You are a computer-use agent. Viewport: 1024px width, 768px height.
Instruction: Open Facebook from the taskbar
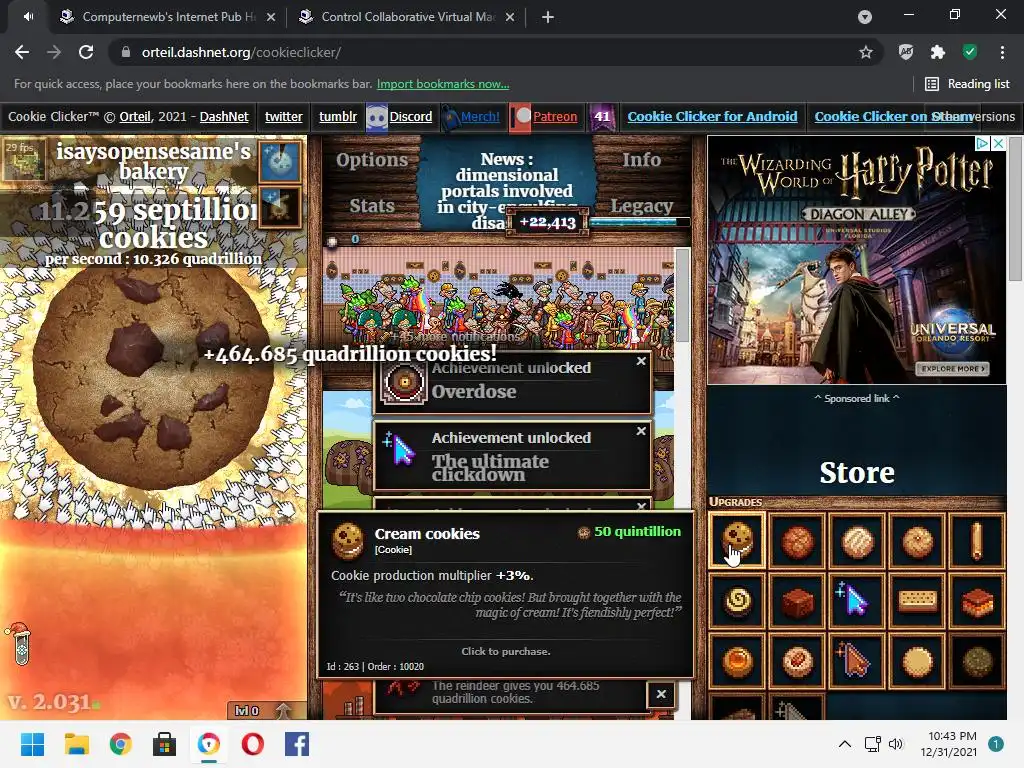[297, 744]
